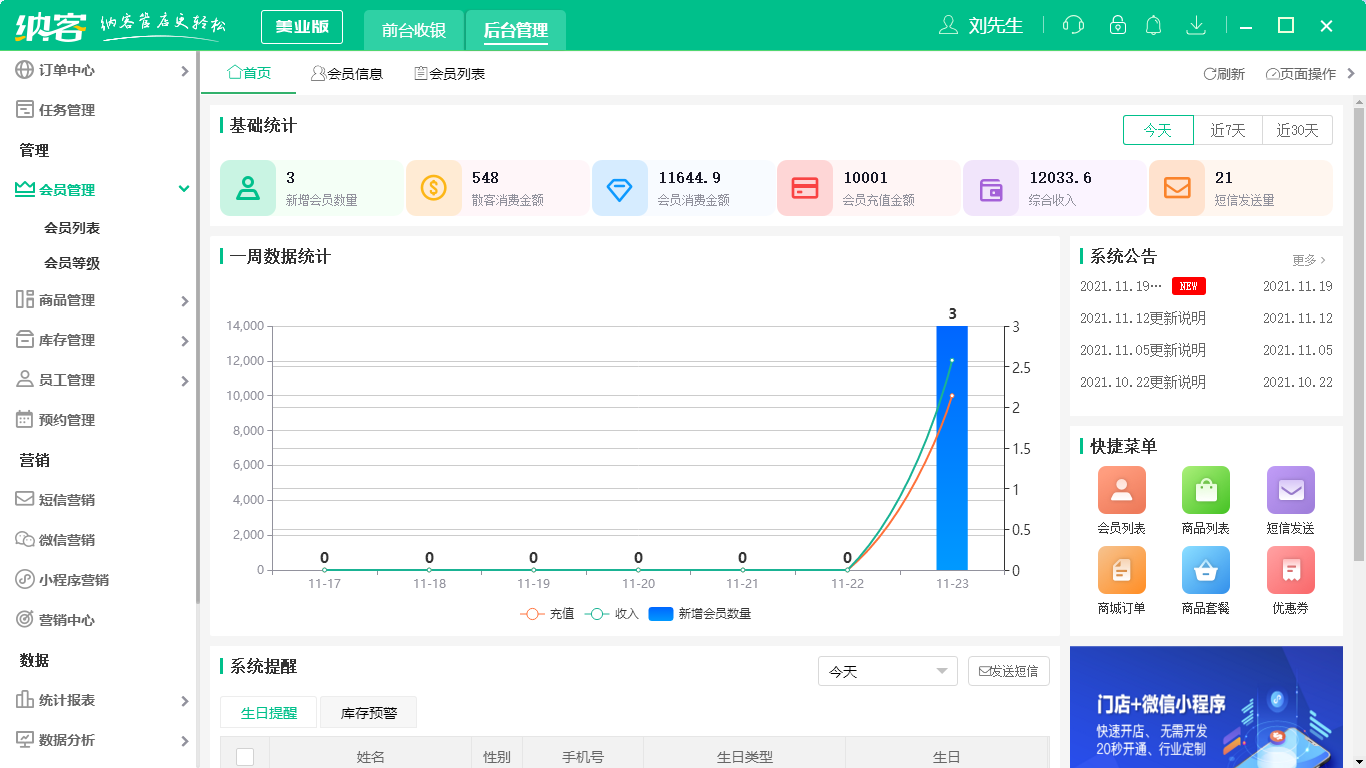Click the headset customer service icon

click(1073, 25)
